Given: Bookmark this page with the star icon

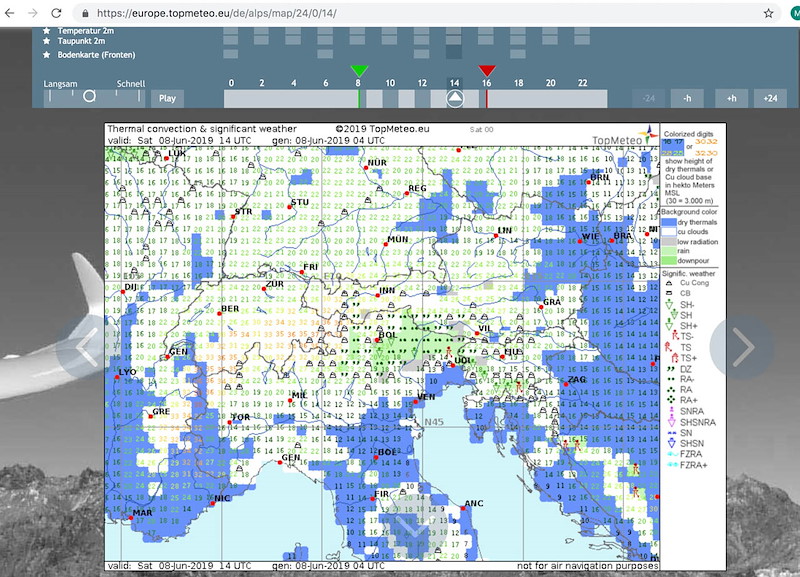Looking at the screenshot, I should point(768,13).
